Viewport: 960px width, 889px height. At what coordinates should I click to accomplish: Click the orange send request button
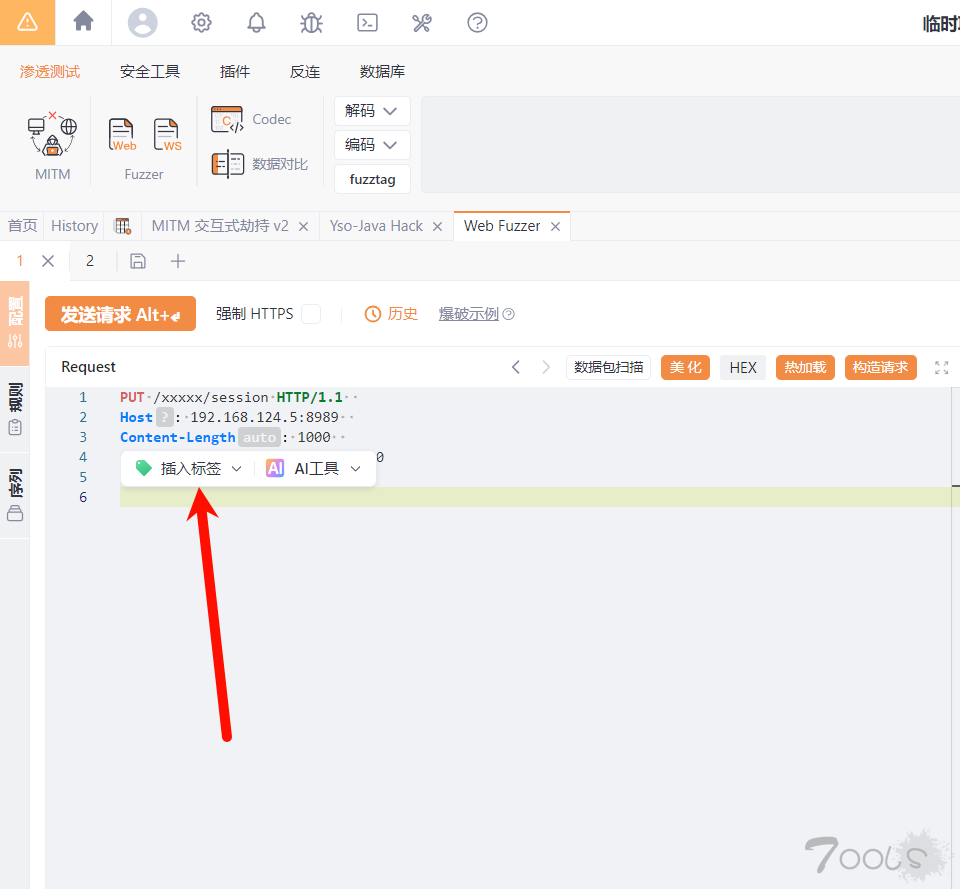[121, 314]
